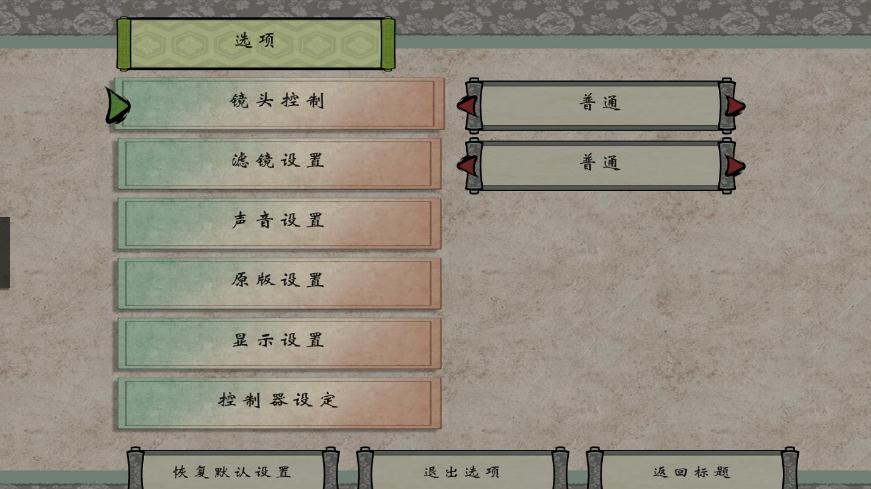Click left scroll handle of 滤镜设置 value

pos(474,166)
